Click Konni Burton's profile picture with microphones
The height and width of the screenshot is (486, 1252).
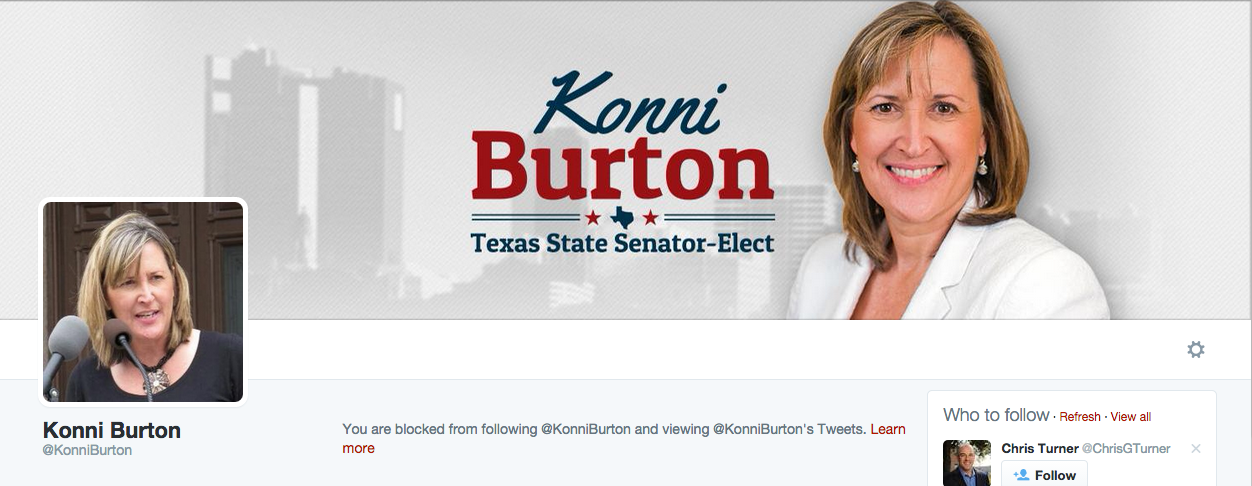(x=143, y=302)
